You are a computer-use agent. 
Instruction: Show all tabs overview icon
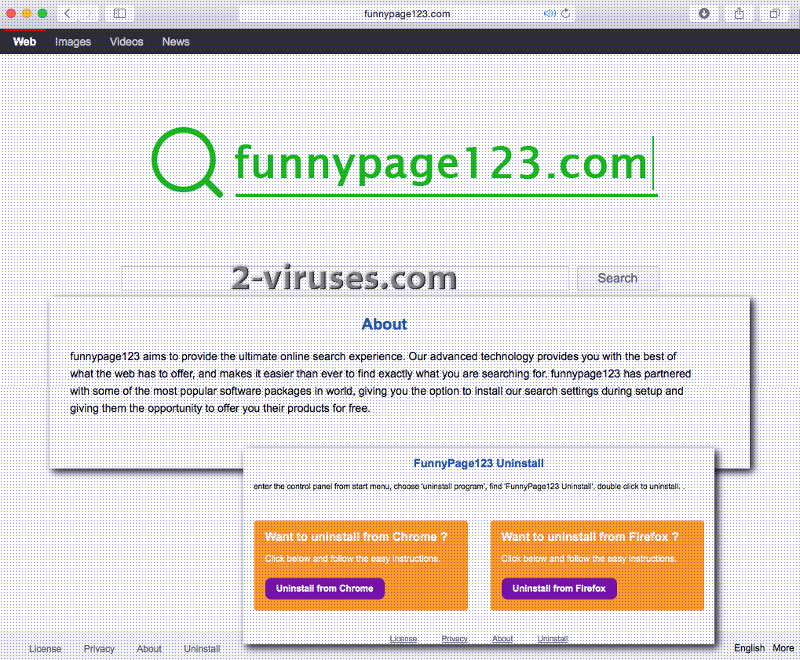tap(774, 14)
